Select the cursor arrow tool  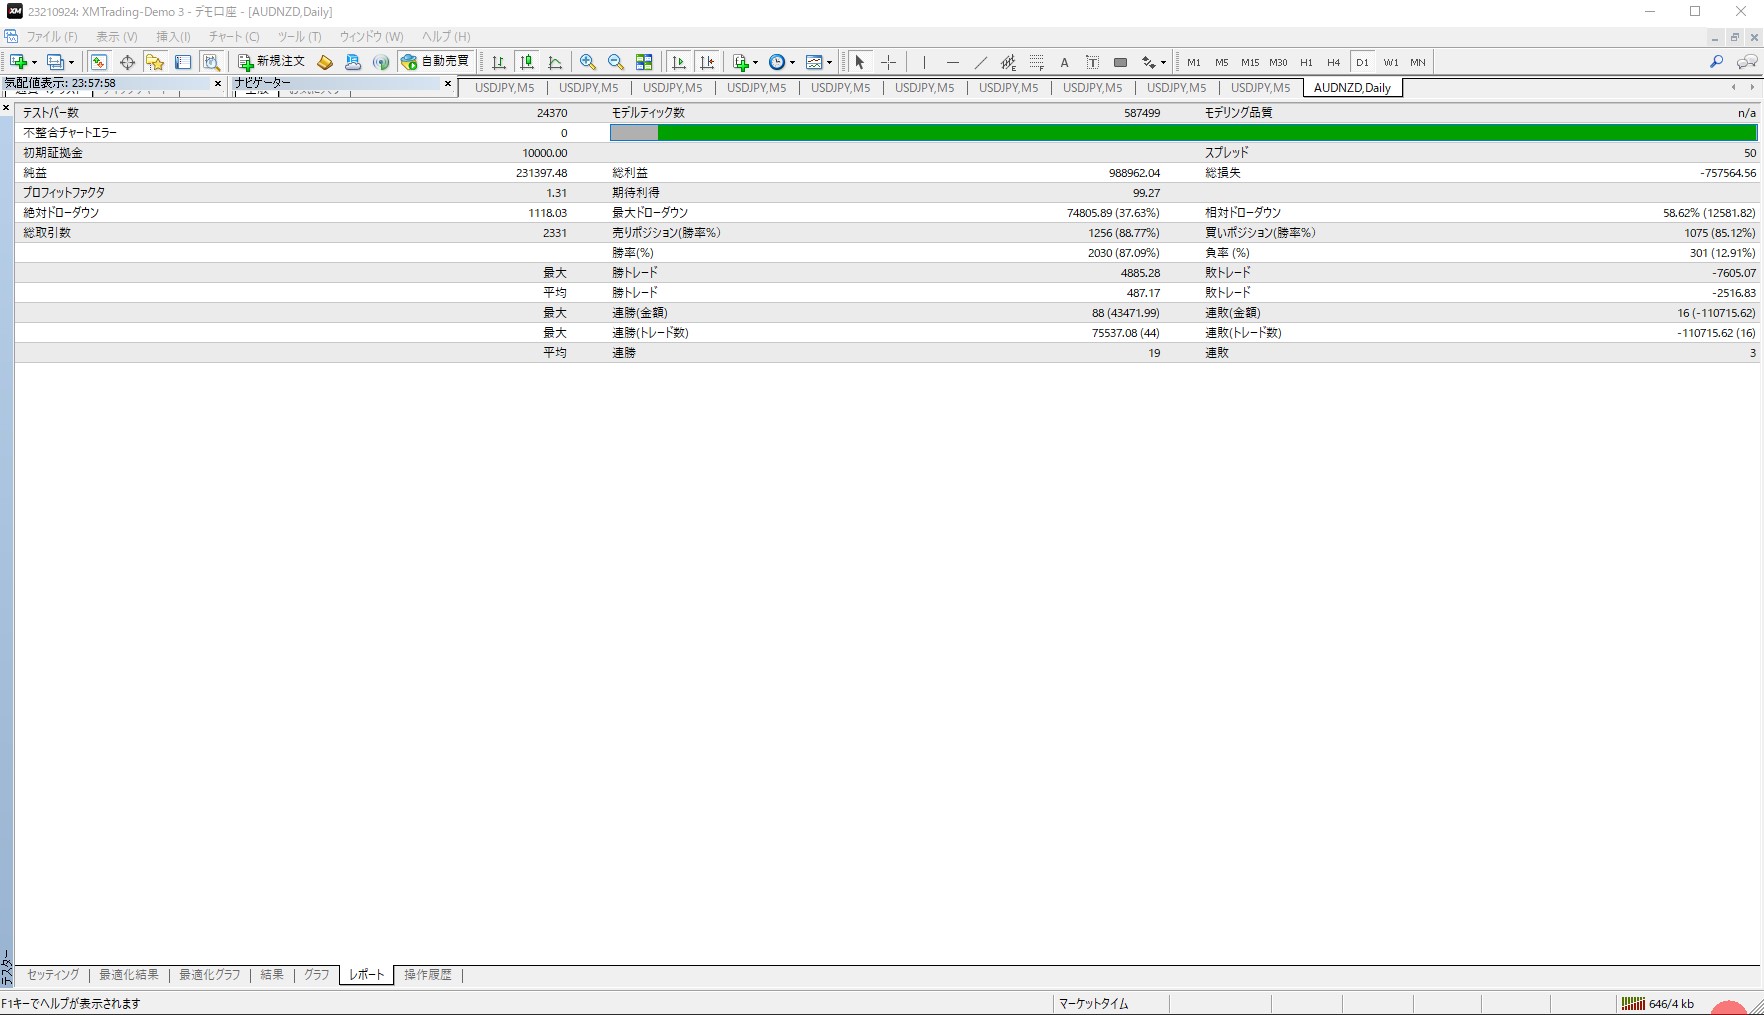(x=860, y=62)
